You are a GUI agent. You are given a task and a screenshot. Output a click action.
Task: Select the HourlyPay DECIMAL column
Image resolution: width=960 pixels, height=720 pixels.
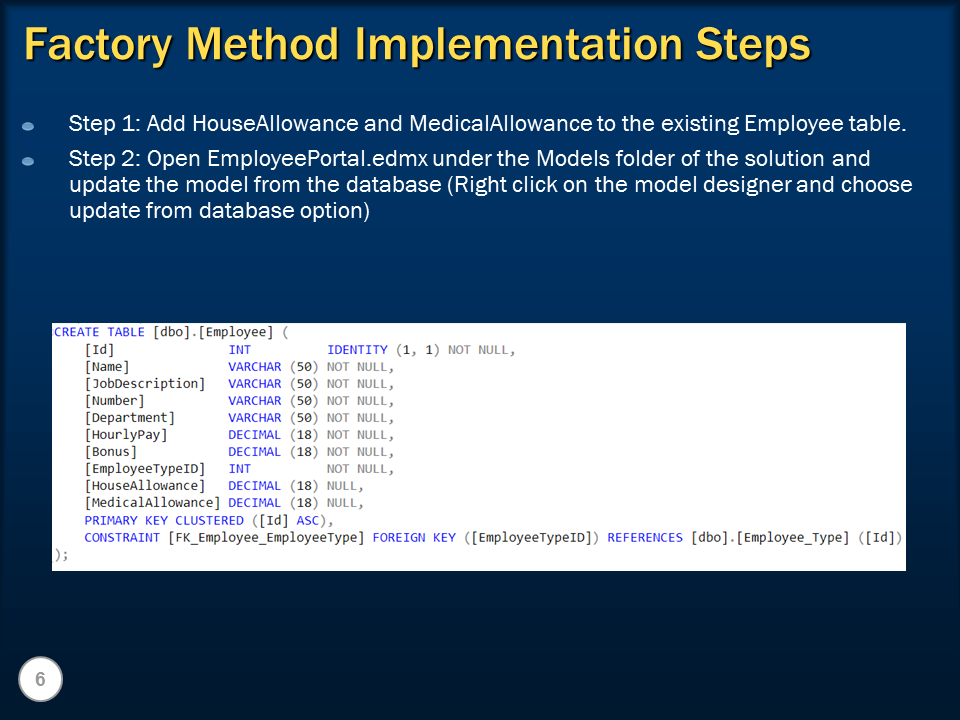coord(190,434)
